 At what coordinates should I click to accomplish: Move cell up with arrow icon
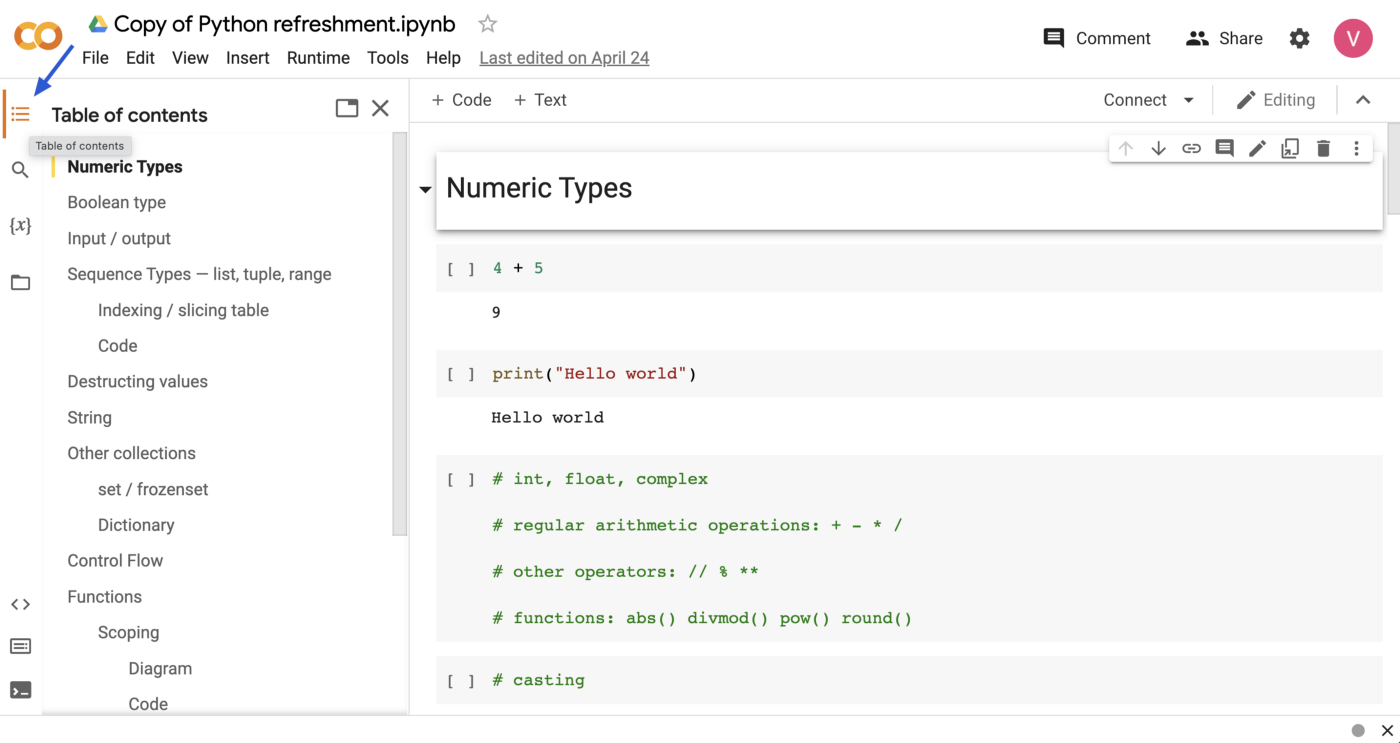point(1126,148)
